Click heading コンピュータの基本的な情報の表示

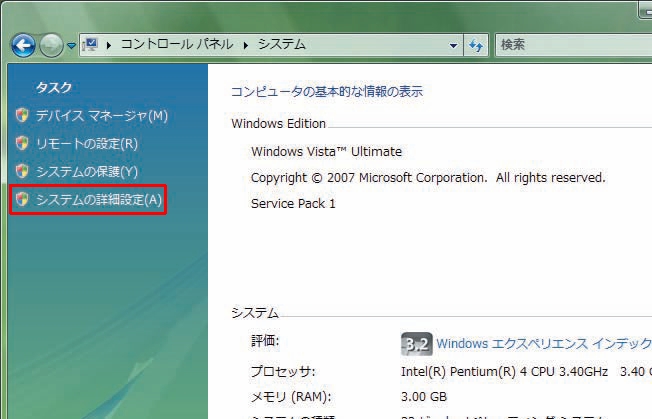pos(327,91)
